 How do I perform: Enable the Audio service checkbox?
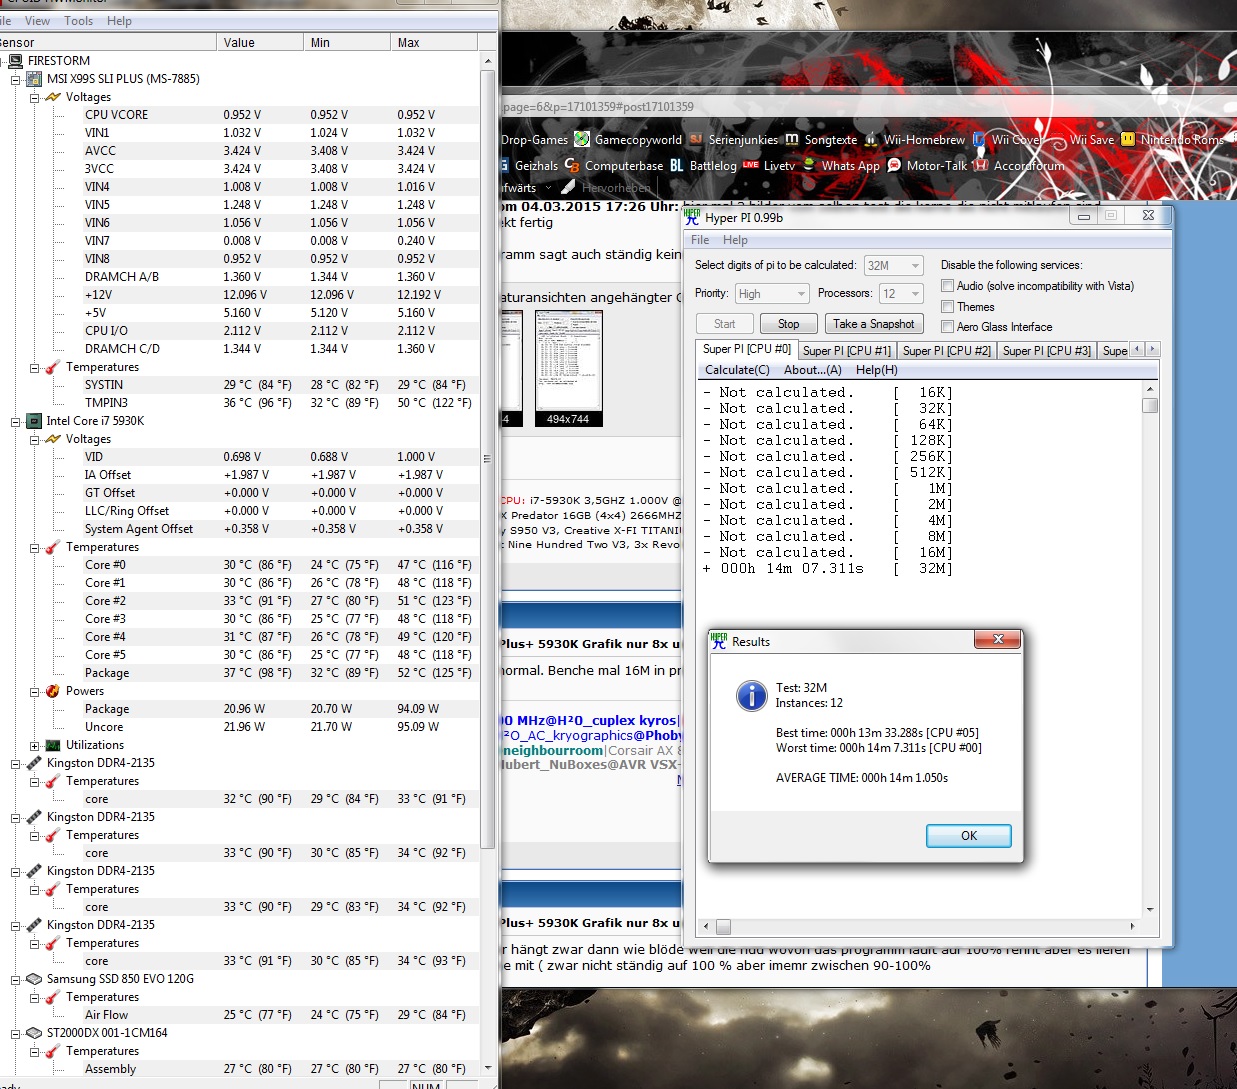[947, 286]
